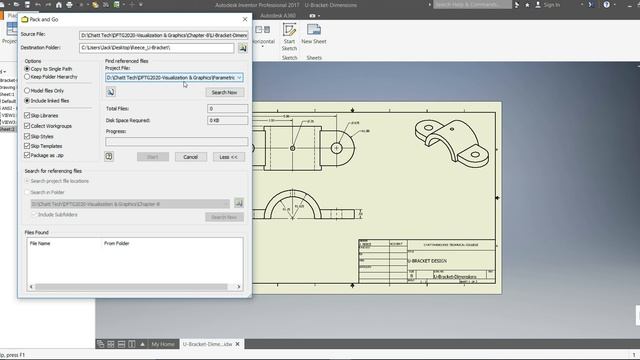Image resolution: width=640 pixels, height=360 pixels.
Task: Click the Tile windows grid icon
Action: tap(111, 344)
